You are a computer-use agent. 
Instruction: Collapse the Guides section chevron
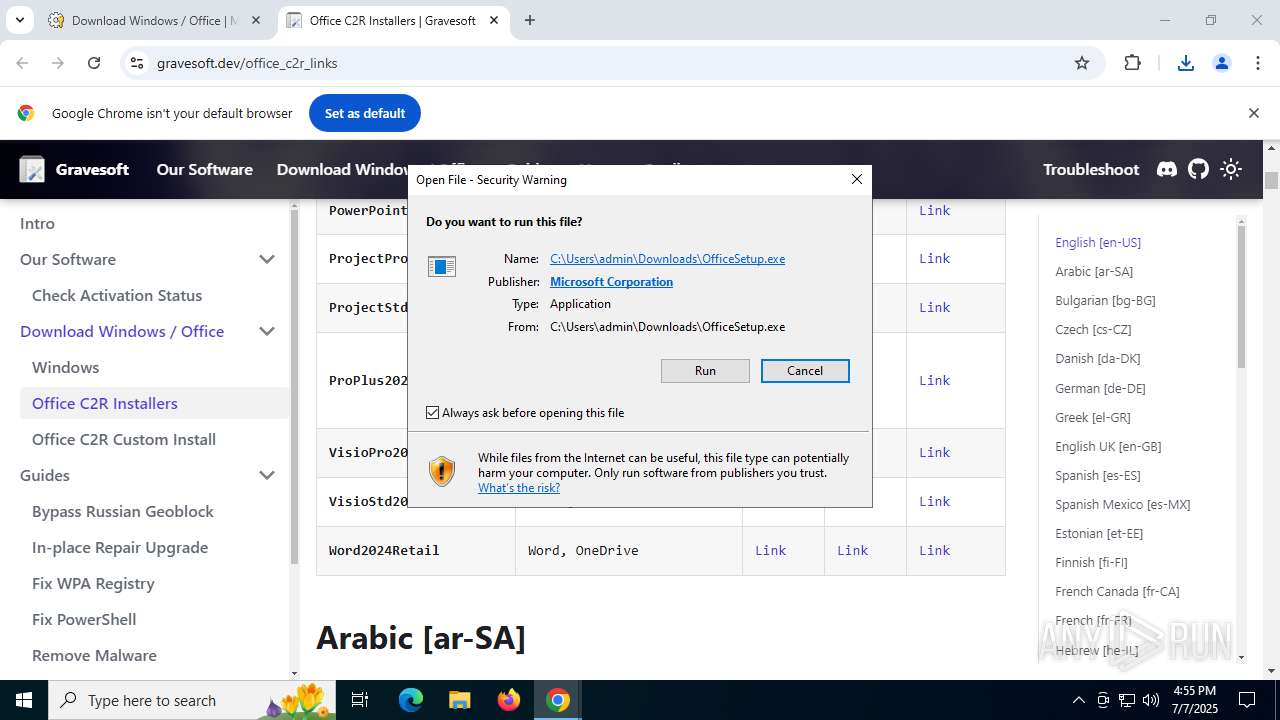click(x=267, y=475)
